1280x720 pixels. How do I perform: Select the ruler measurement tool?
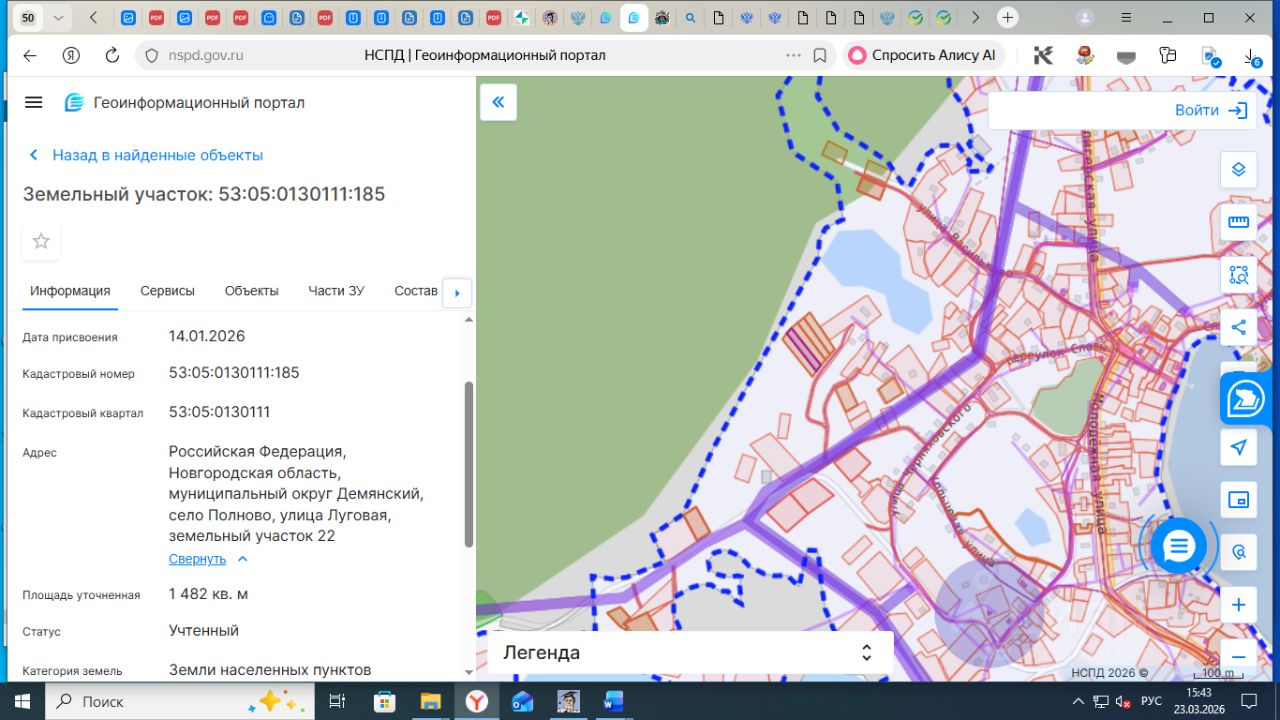point(1238,222)
